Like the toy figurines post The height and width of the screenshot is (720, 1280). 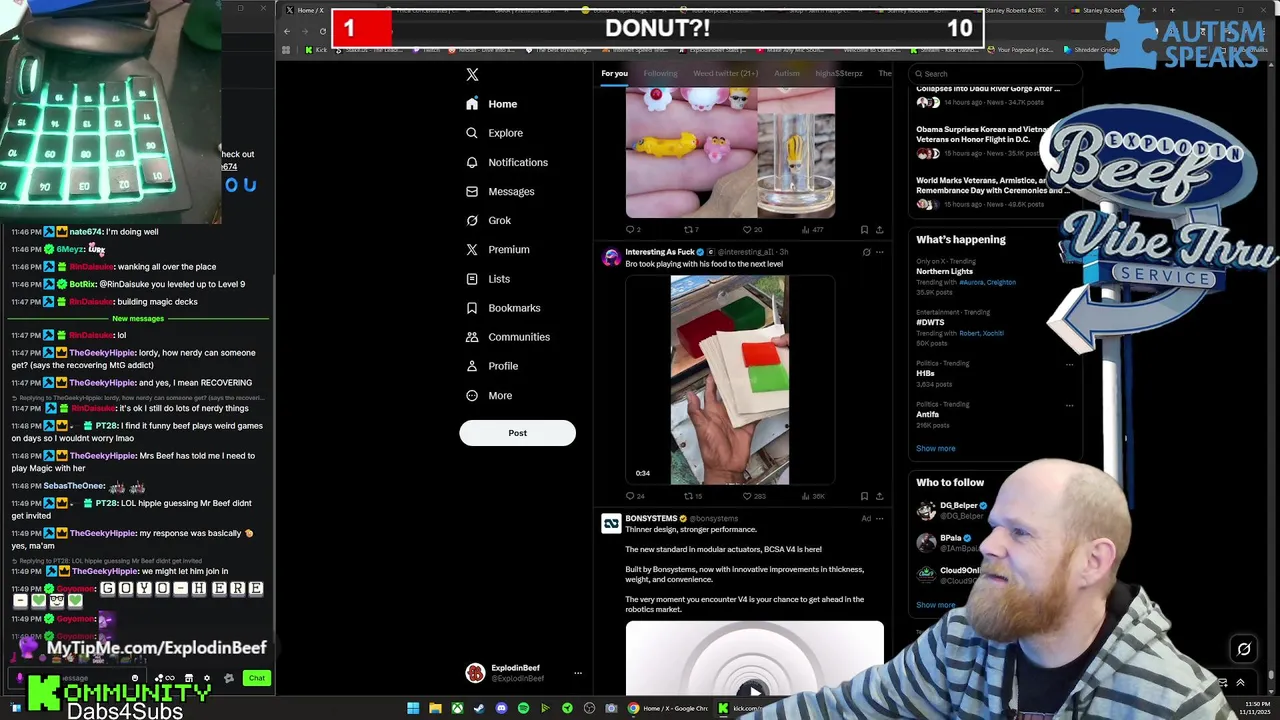[751, 229]
